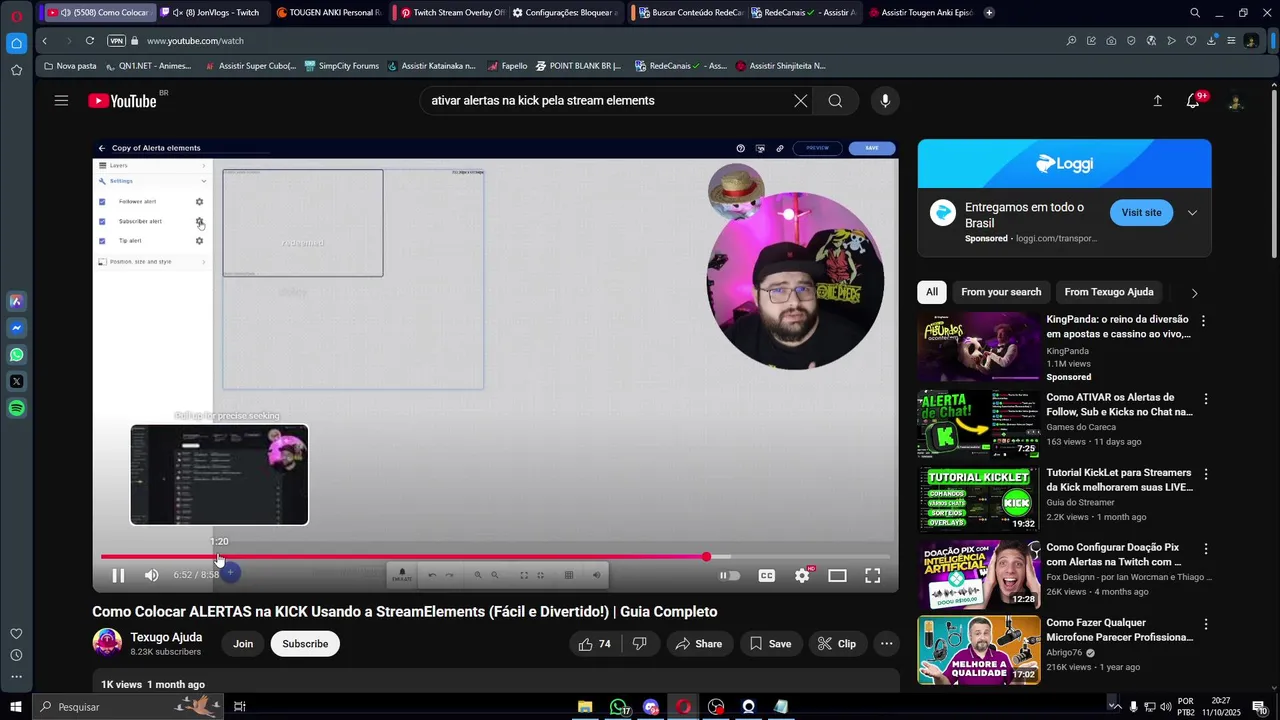This screenshot has height=720, width=1280.
Task: Open Spotify in Opera sidebar
Action: click(16, 408)
